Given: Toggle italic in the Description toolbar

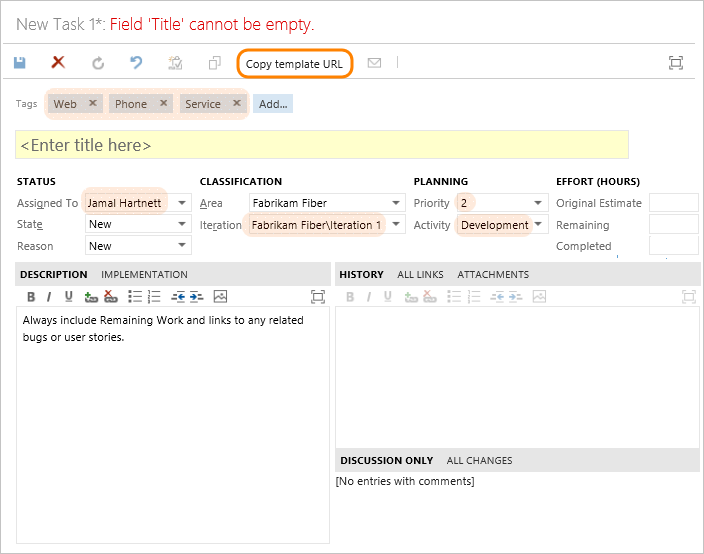Looking at the screenshot, I should pyautogui.click(x=49, y=297).
